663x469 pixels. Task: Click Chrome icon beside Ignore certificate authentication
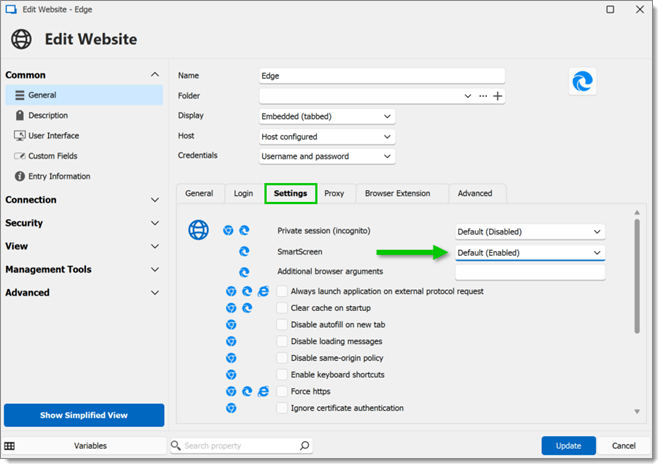(231, 408)
